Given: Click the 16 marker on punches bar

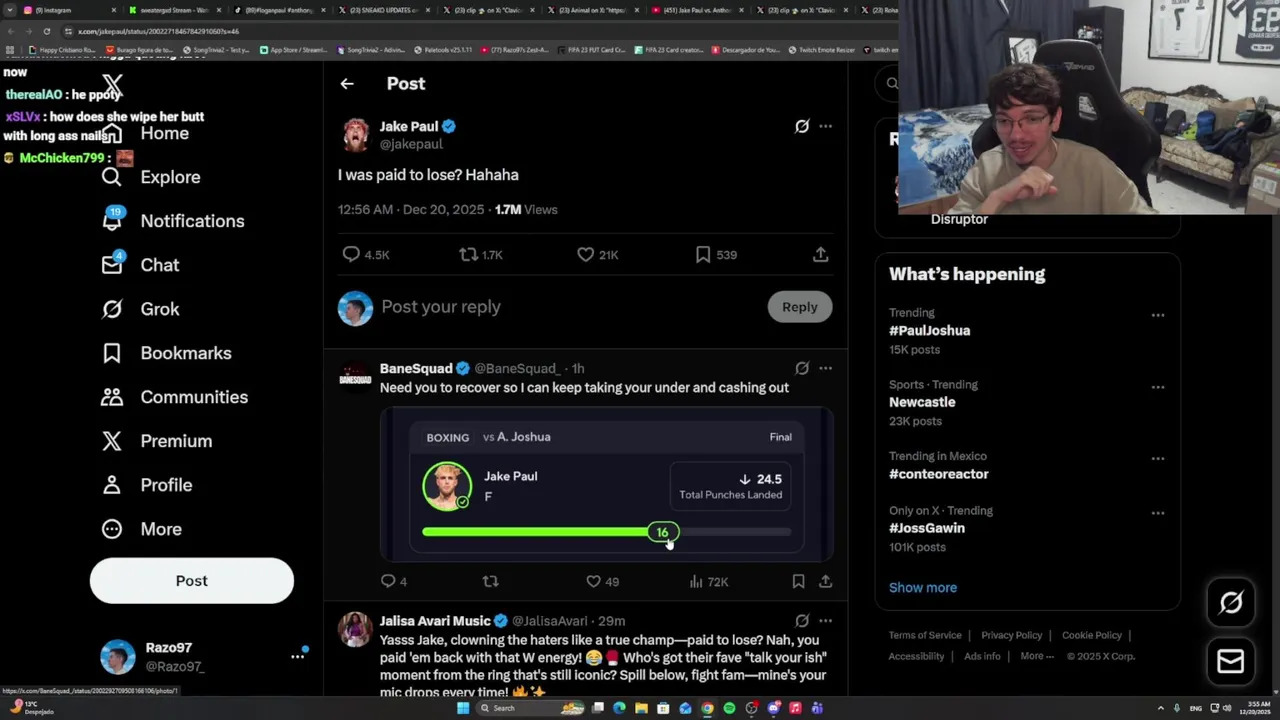Looking at the screenshot, I should 662,532.
